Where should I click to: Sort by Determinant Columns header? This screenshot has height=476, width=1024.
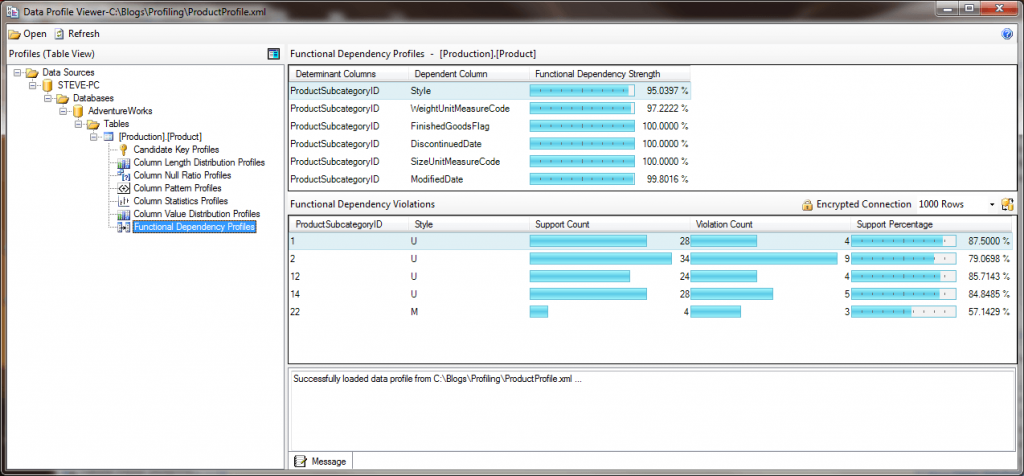click(x=349, y=74)
